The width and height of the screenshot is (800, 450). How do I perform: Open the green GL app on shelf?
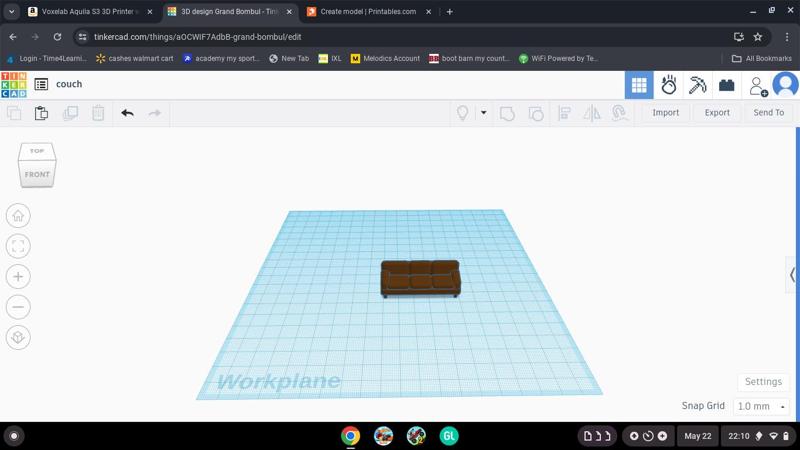point(449,436)
